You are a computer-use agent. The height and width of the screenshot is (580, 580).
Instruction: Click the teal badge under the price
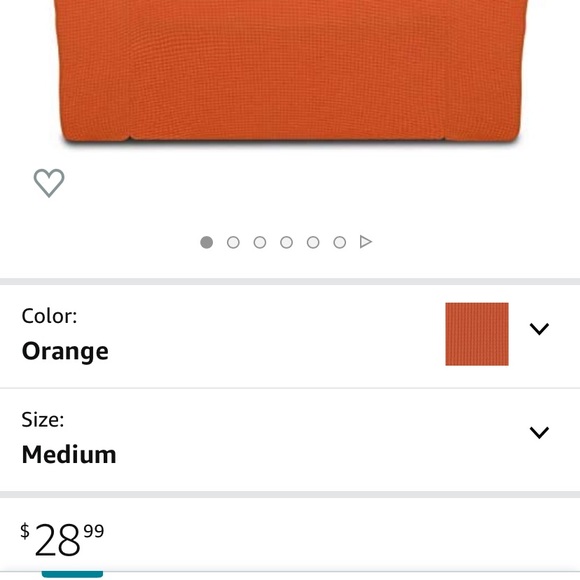[72, 574]
